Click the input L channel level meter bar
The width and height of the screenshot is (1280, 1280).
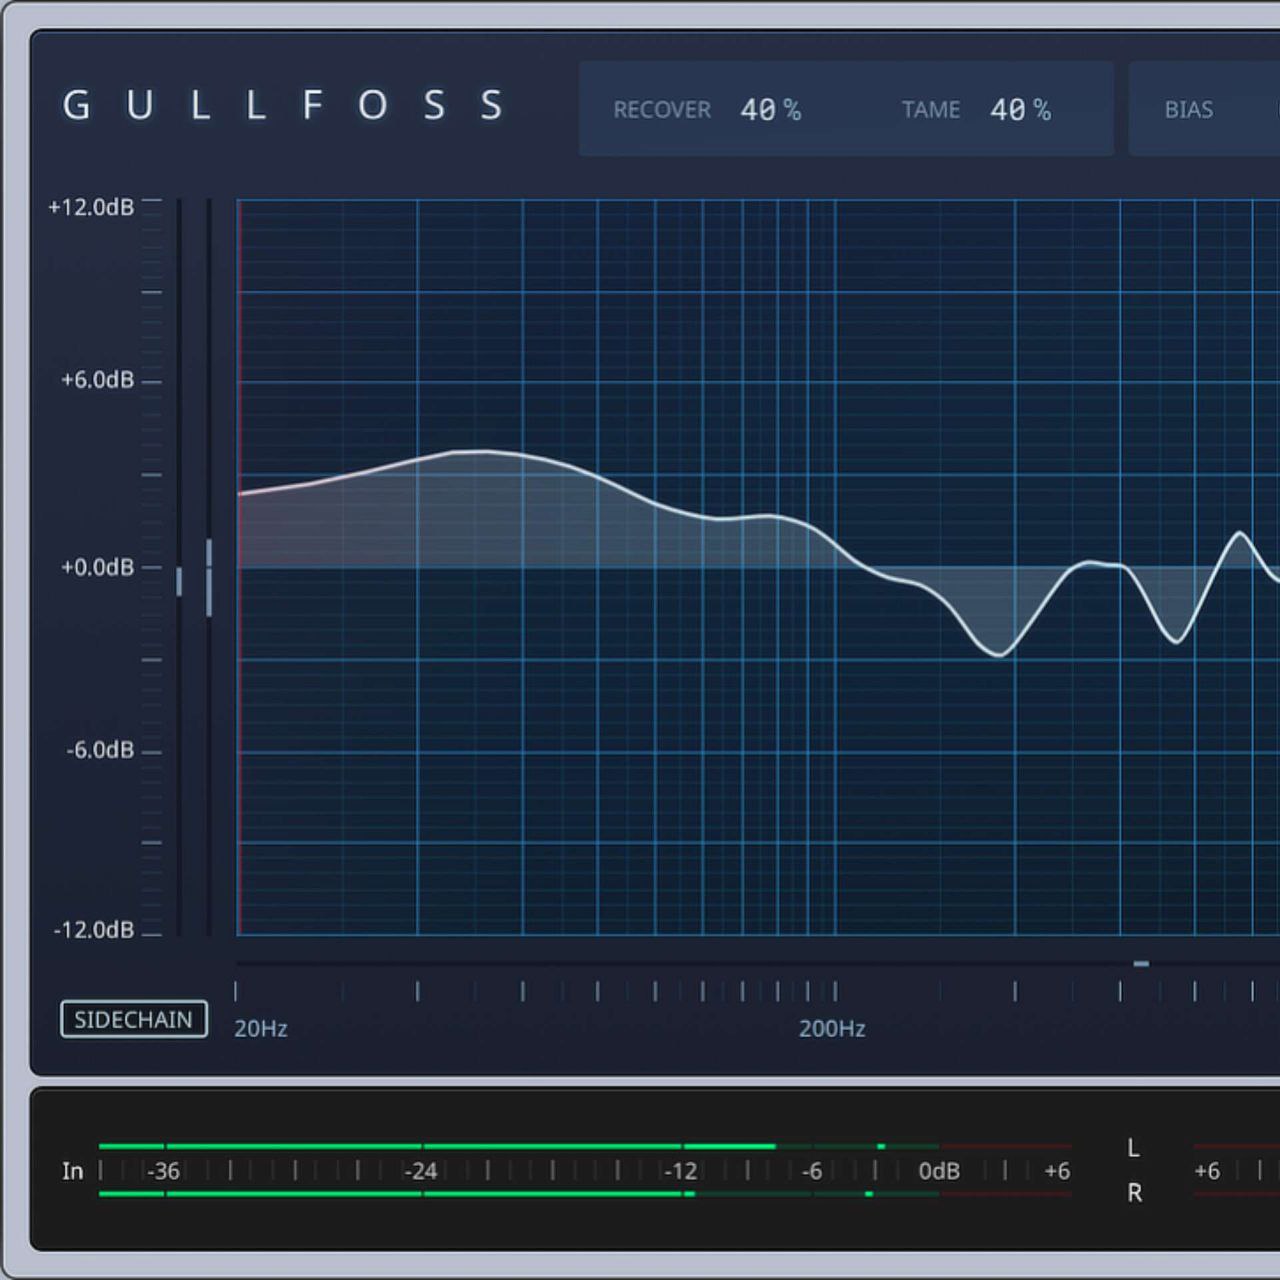click(x=585, y=1146)
